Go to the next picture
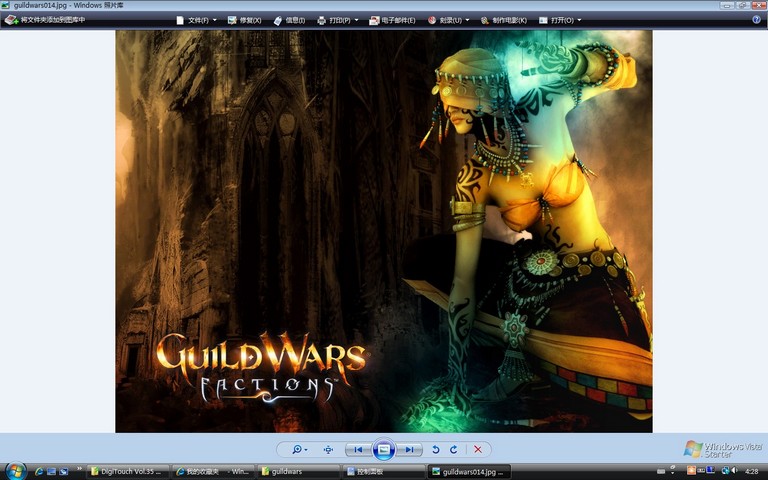 pos(409,449)
